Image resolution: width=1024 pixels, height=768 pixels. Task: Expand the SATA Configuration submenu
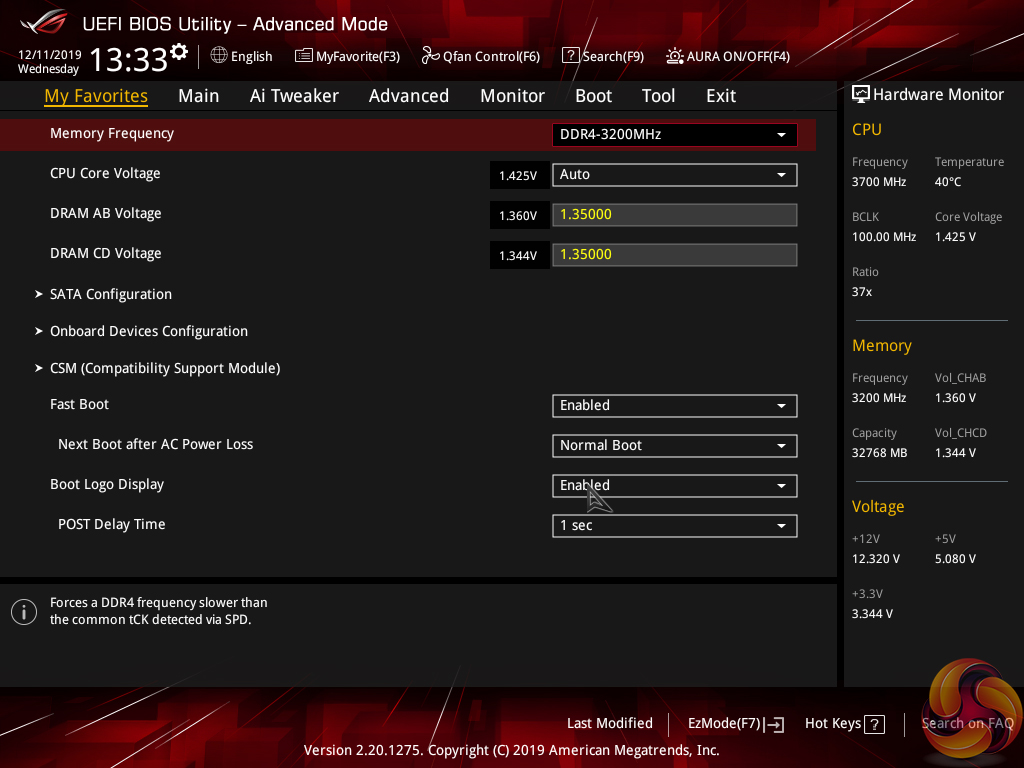coord(110,294)
